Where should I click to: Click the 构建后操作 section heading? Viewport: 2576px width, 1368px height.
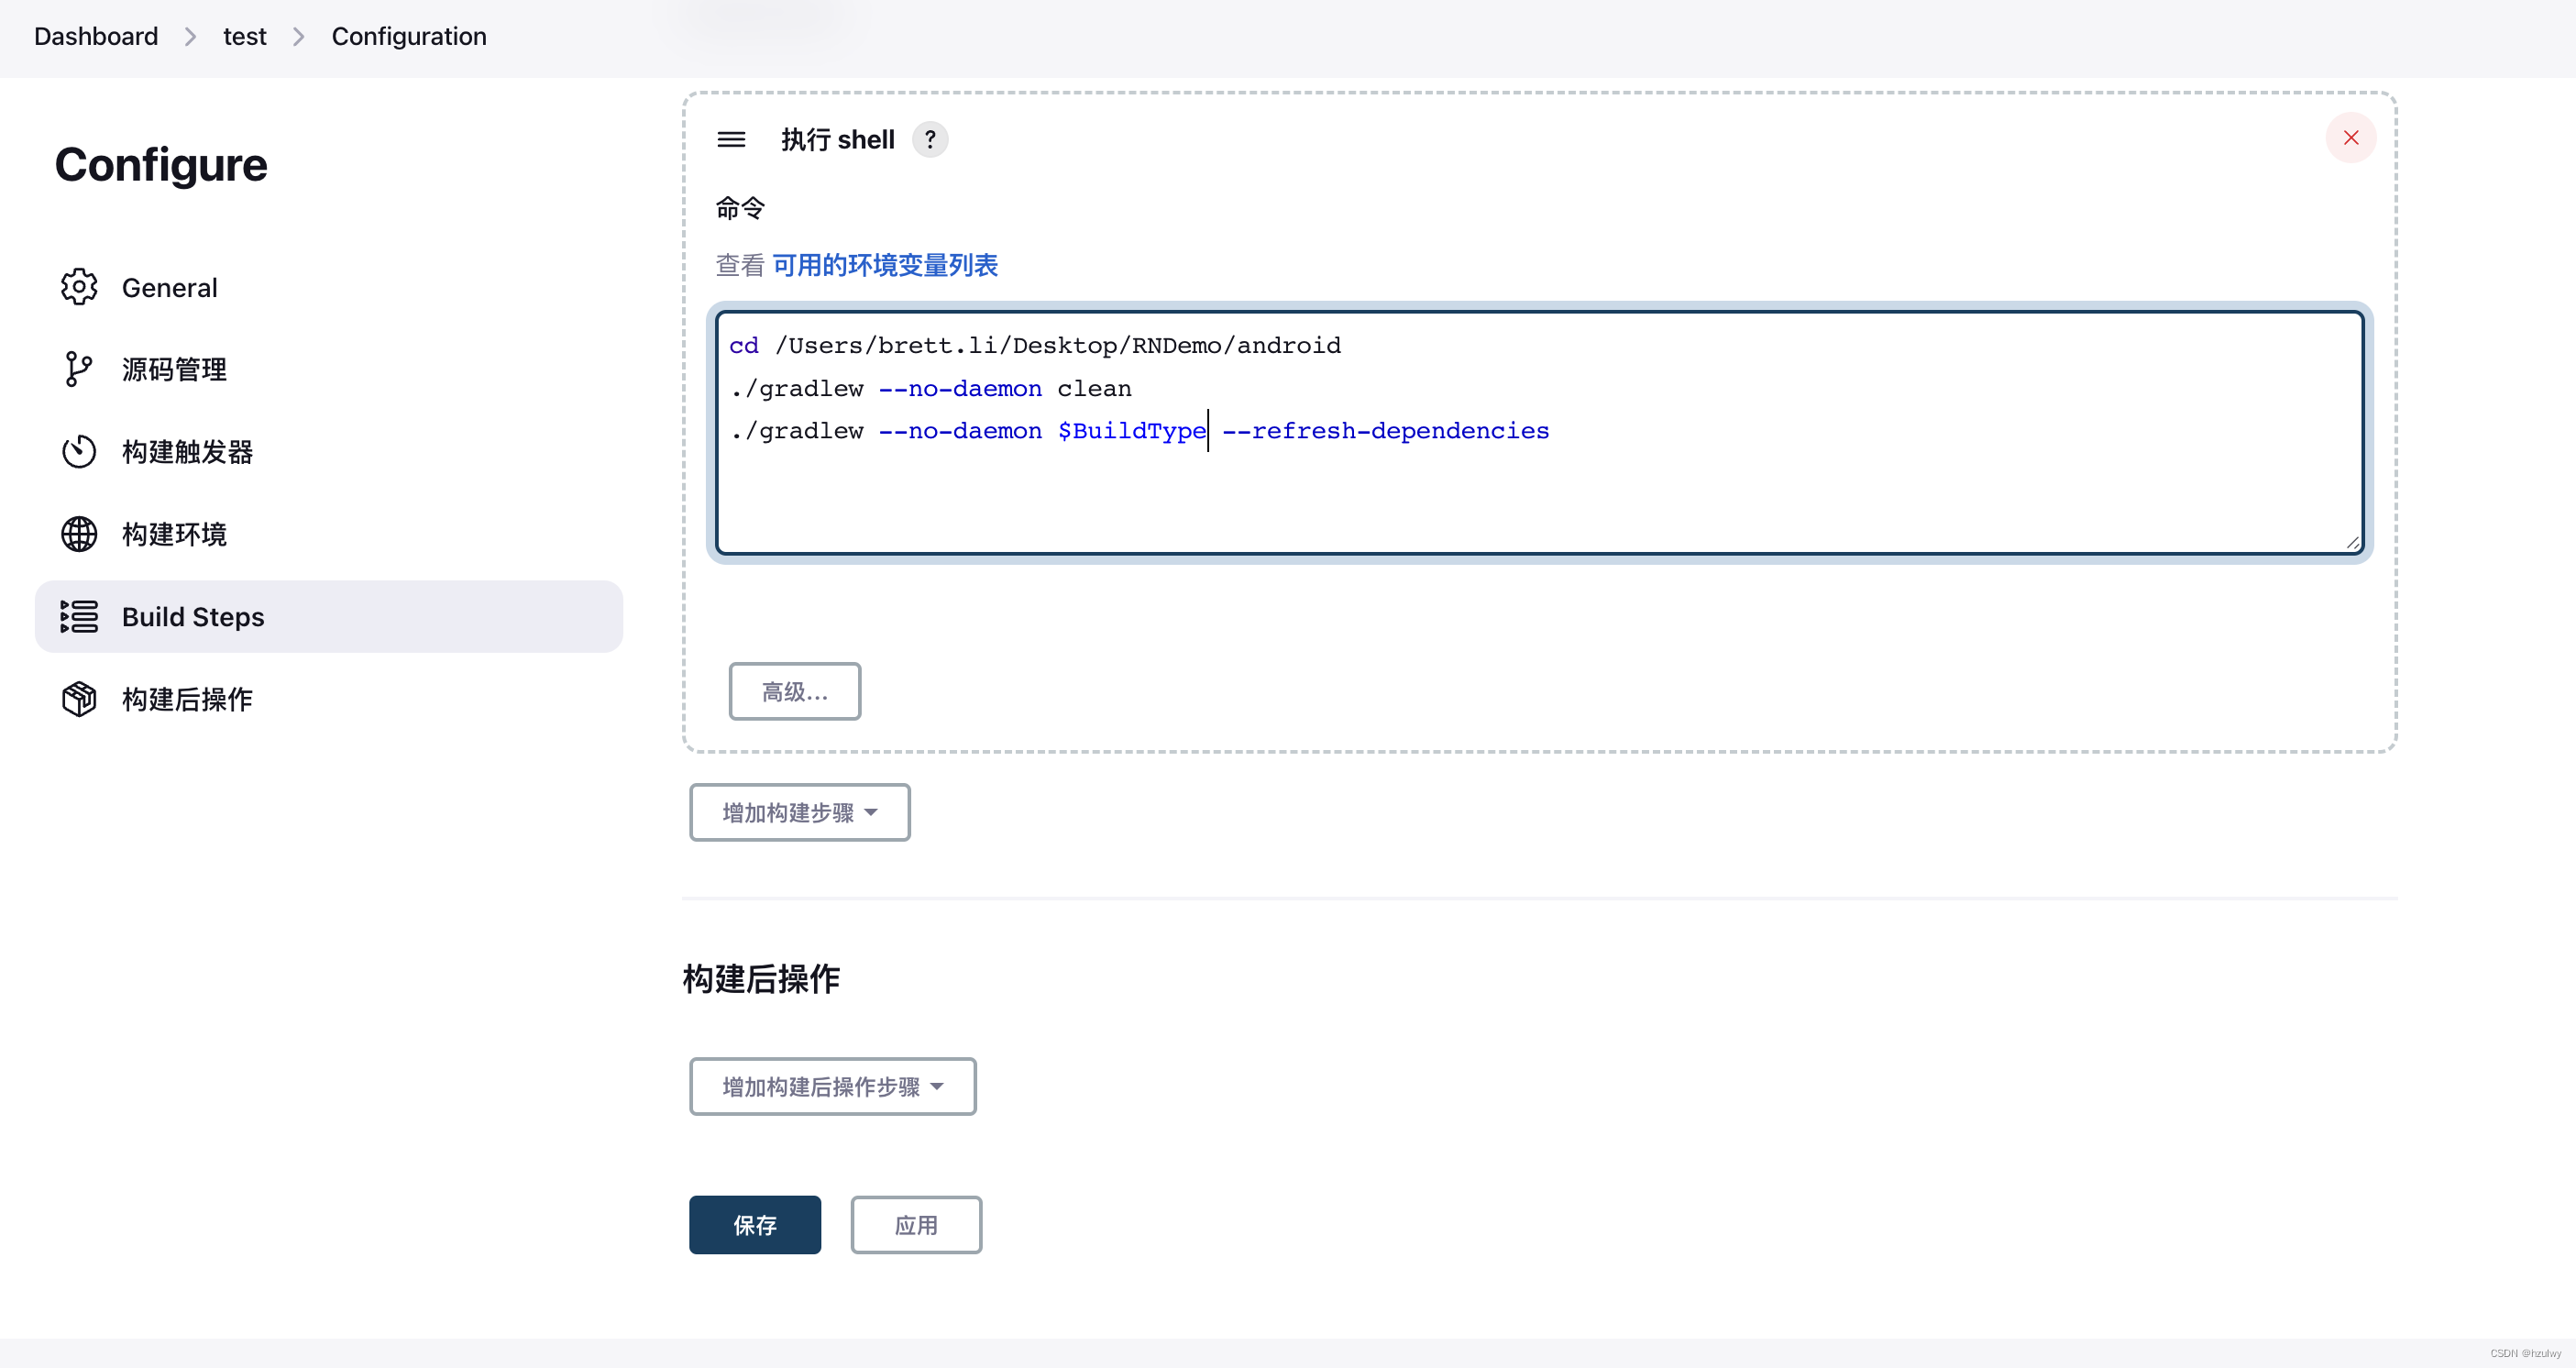[761, 978]
